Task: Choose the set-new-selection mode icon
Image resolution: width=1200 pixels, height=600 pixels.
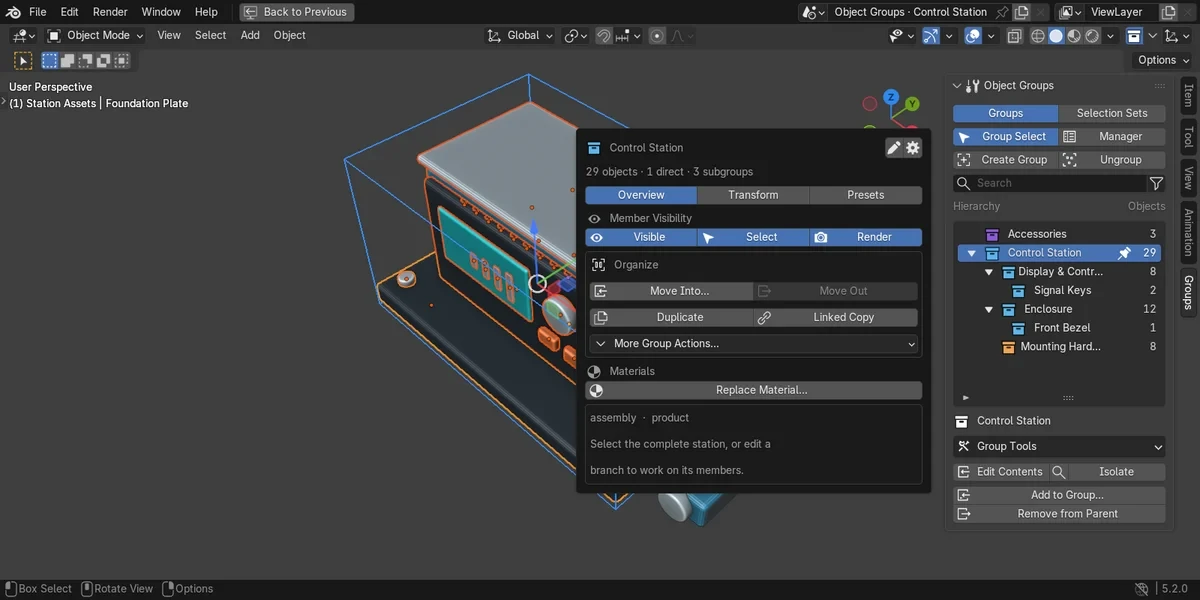Action: tap(50, 61)
